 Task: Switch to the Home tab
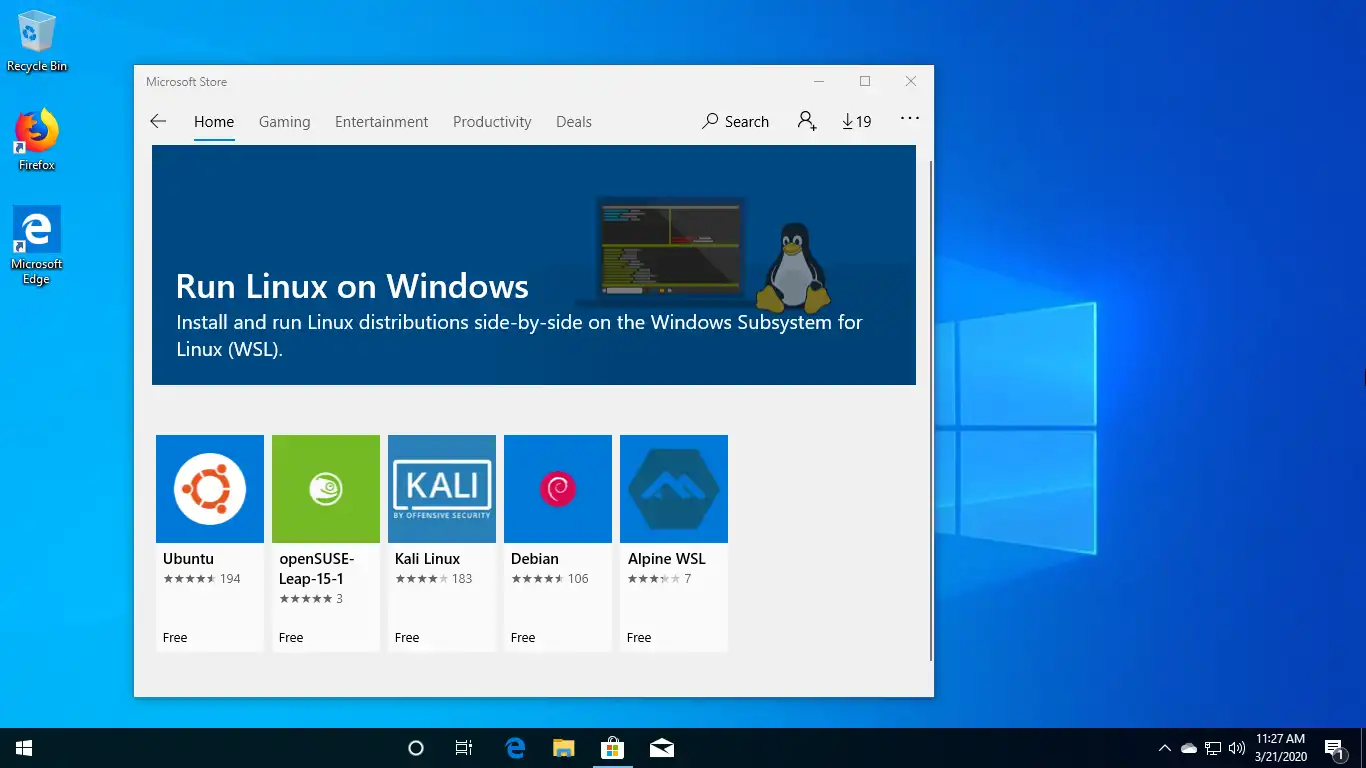(214, 121)
